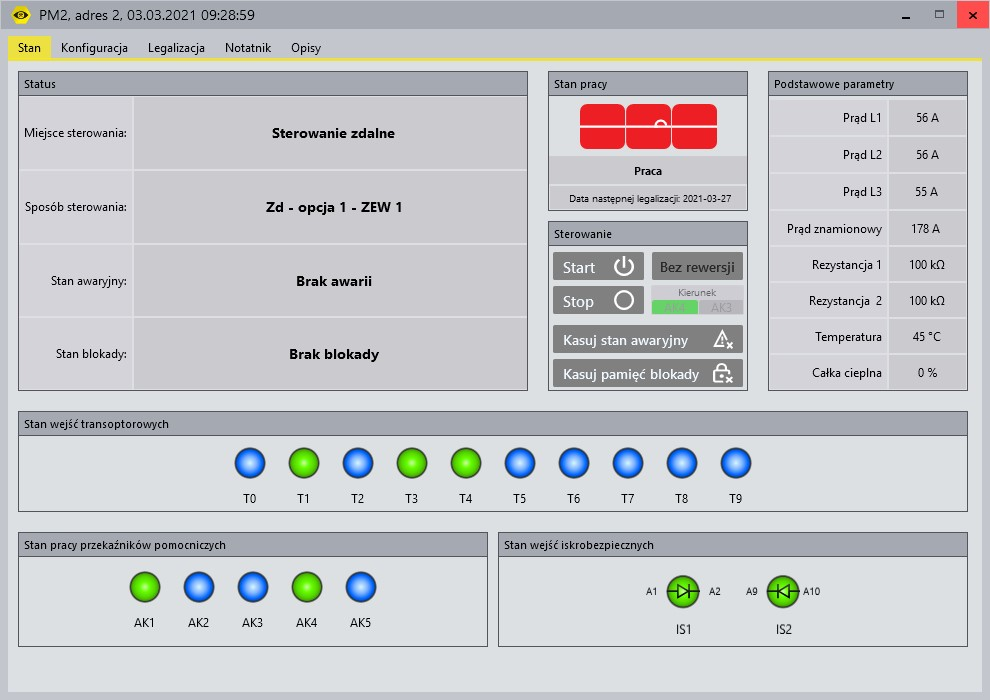This screenshot has width=990, height=700.
Task: Click the IS2 diode indicator
Action: [x=783, y=591]
